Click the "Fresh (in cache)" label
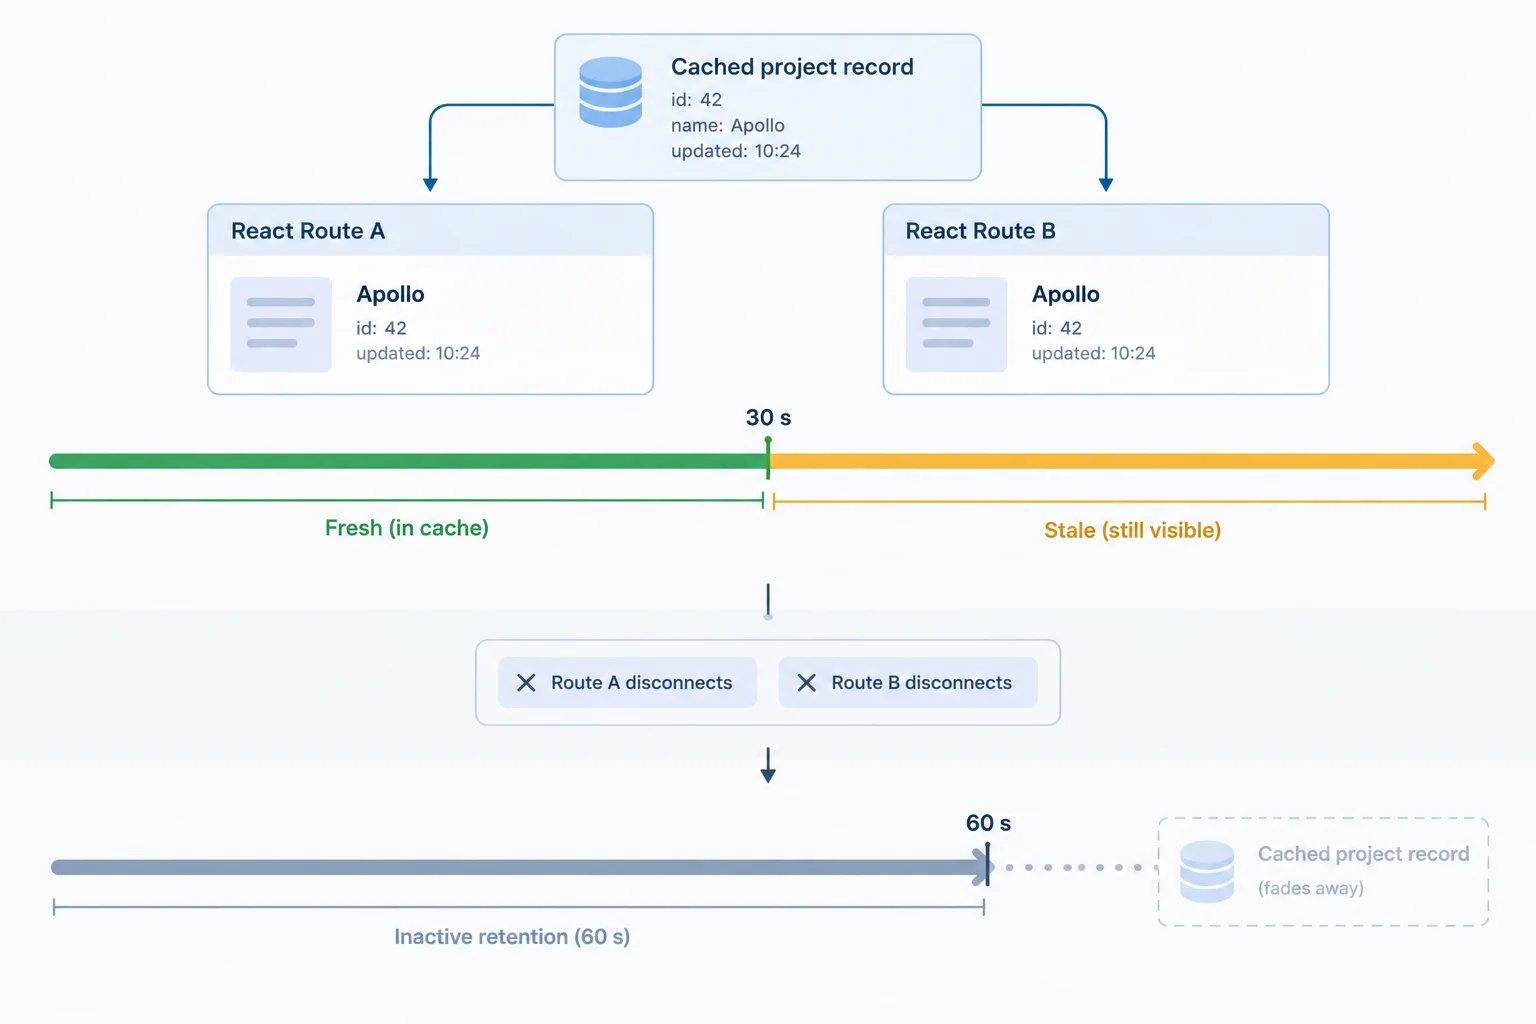 click(407, 528)
